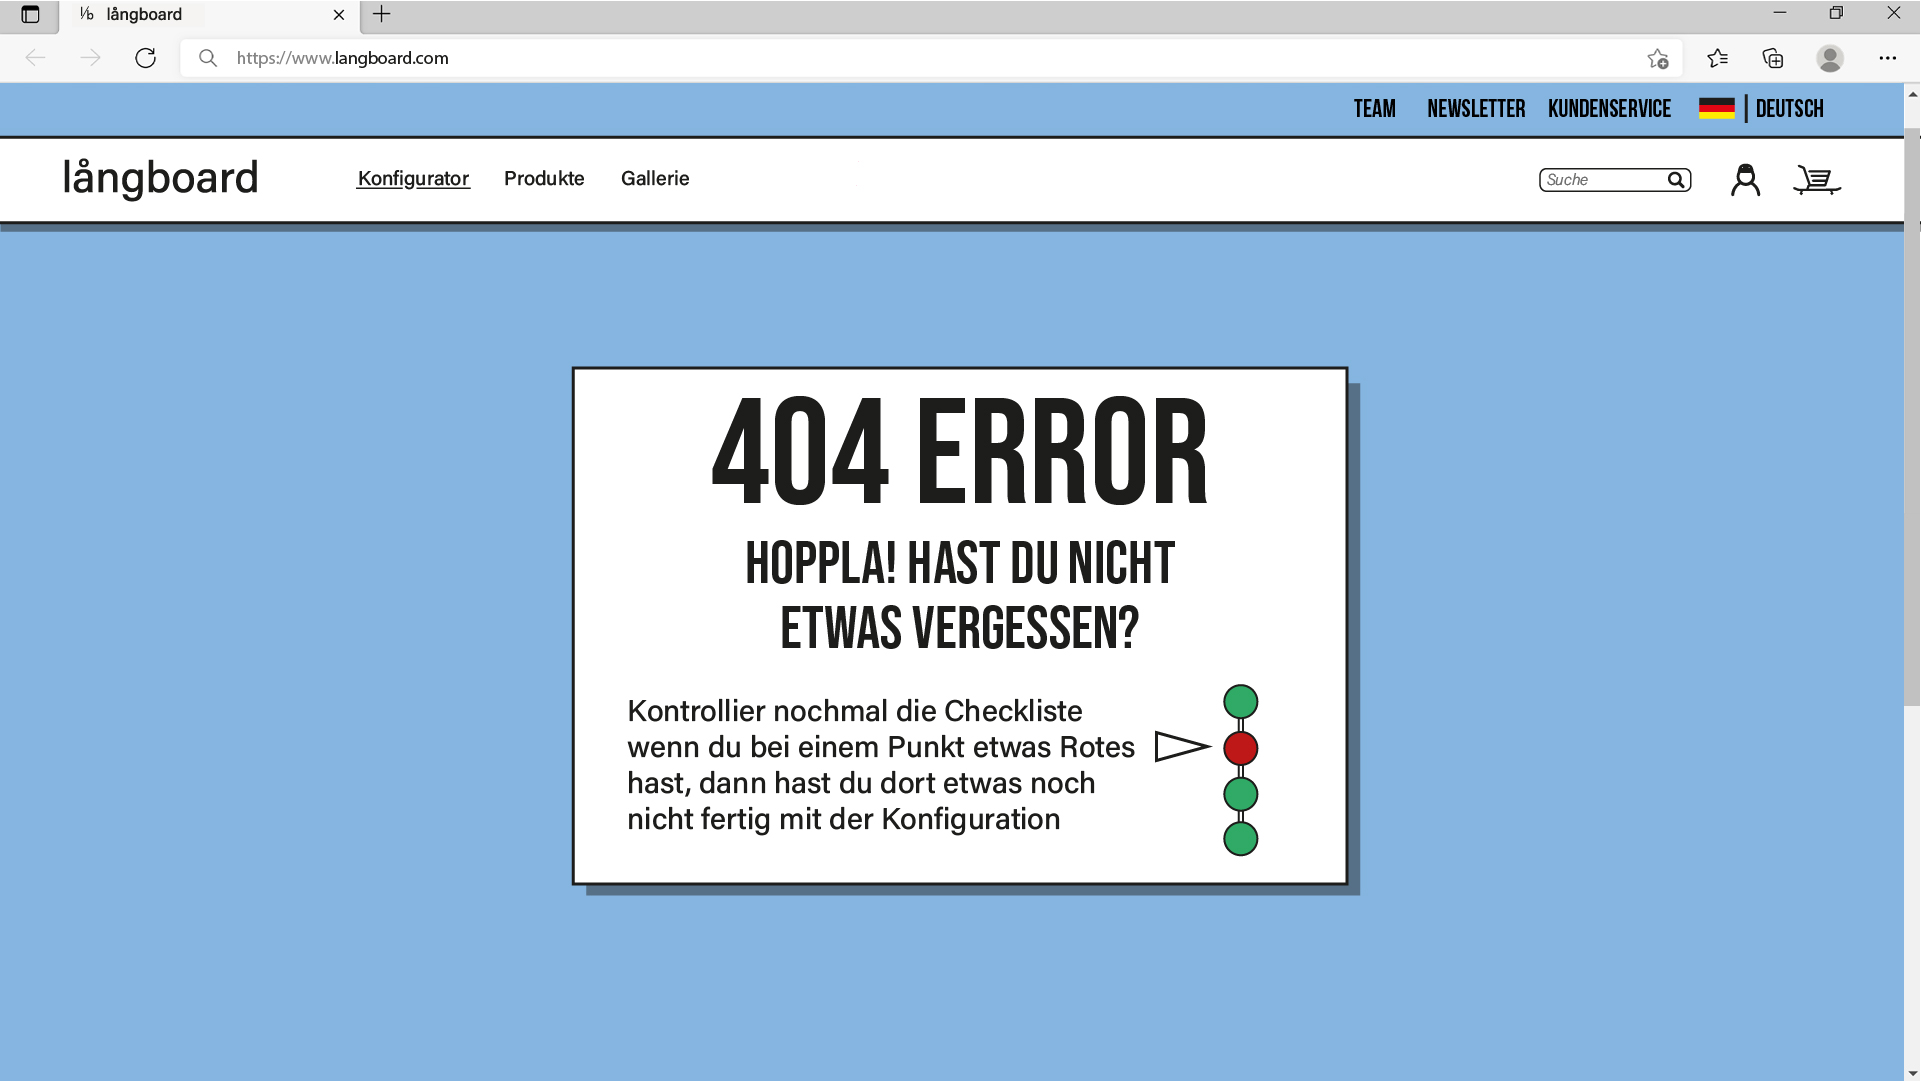Viewport: 1921px width, 1081px height.
Task: Open the Gallerie menu item
Action: coord(655,178)
